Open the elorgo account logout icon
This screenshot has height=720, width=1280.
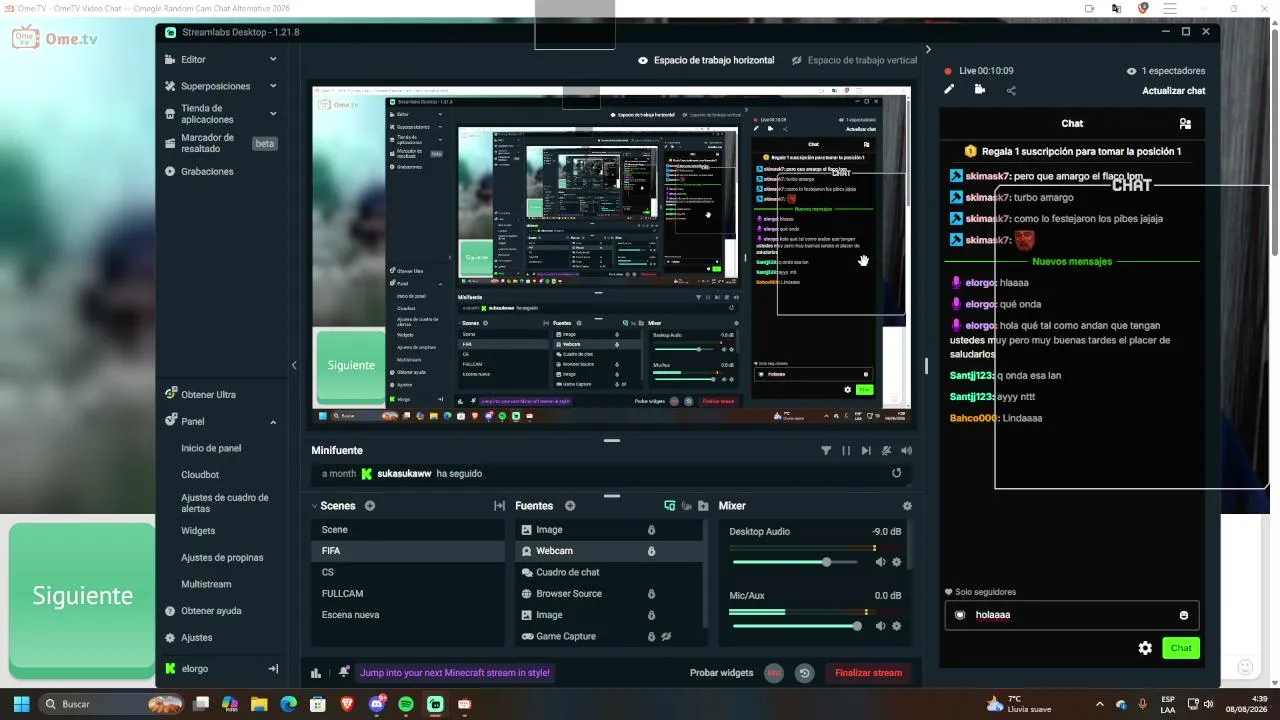click(x=273, y=669)
